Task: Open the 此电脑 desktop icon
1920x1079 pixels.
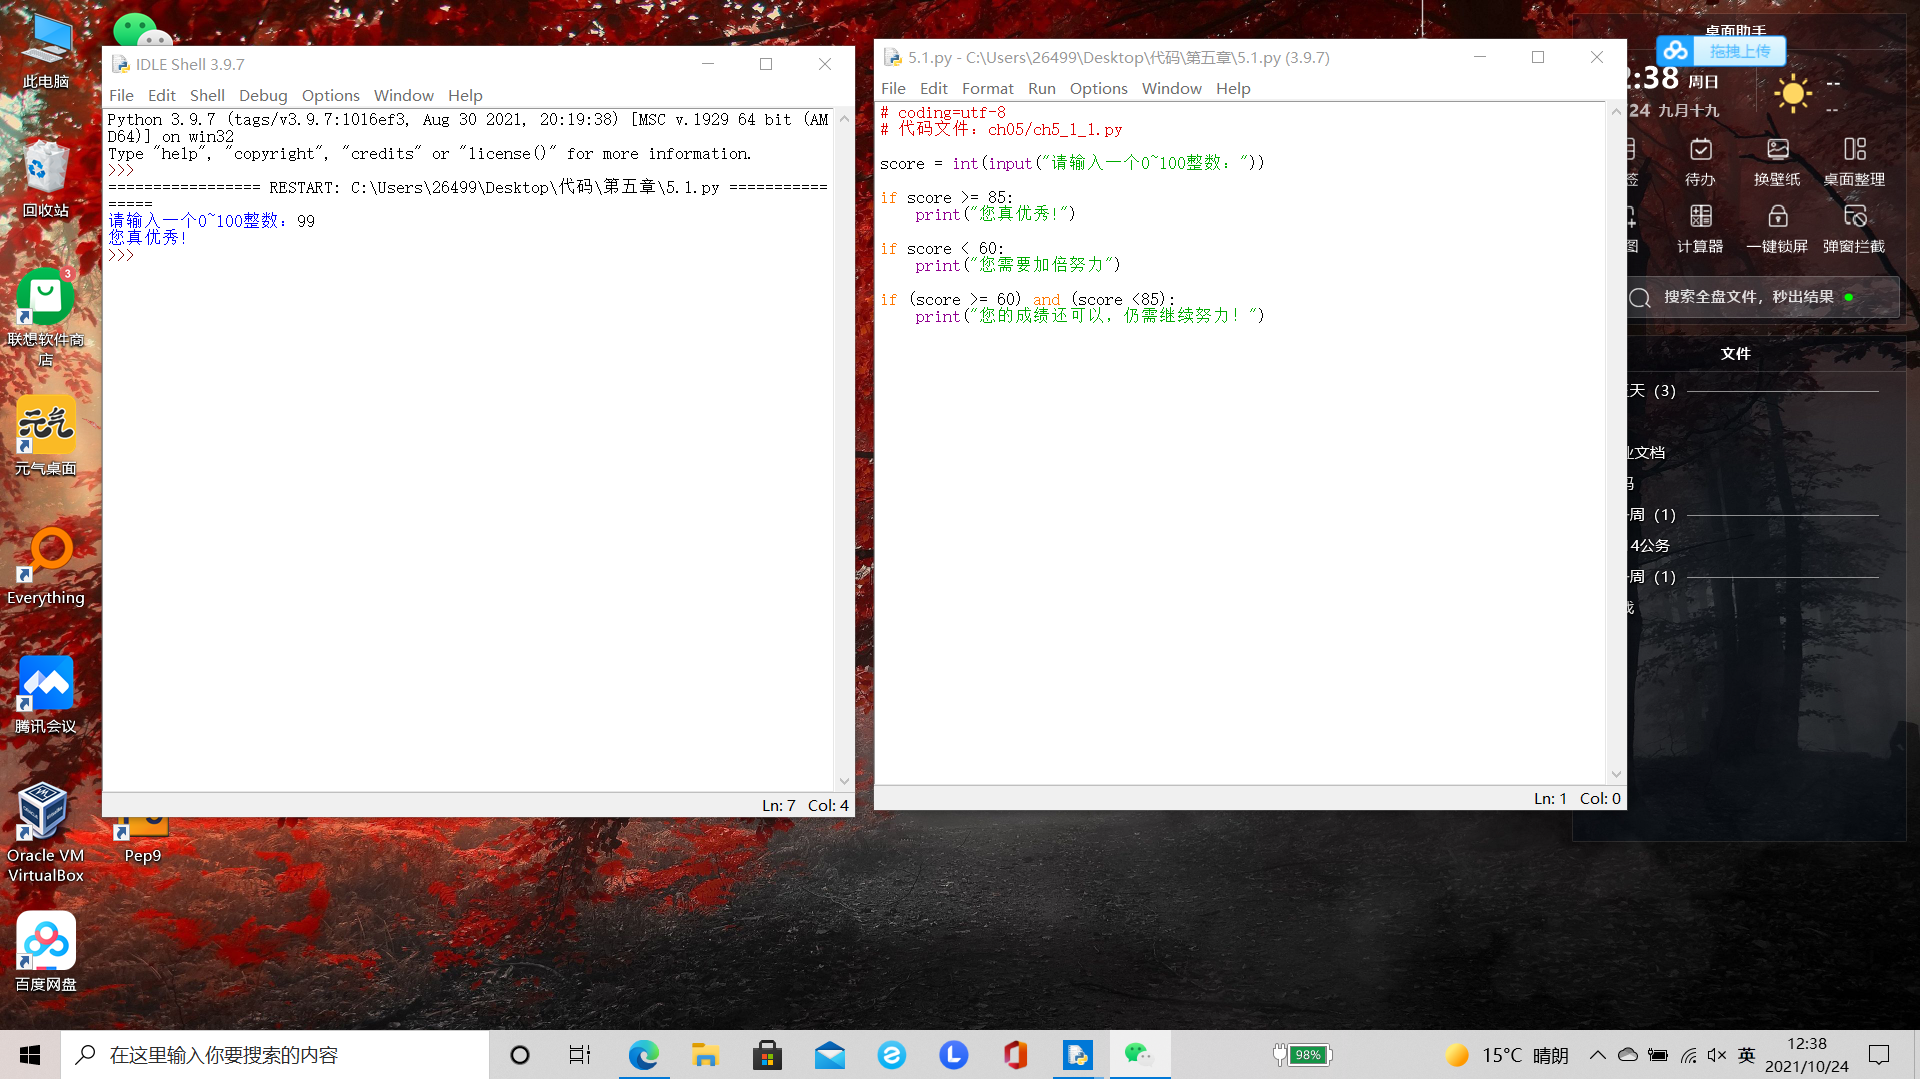Action: tap(46, 50)
